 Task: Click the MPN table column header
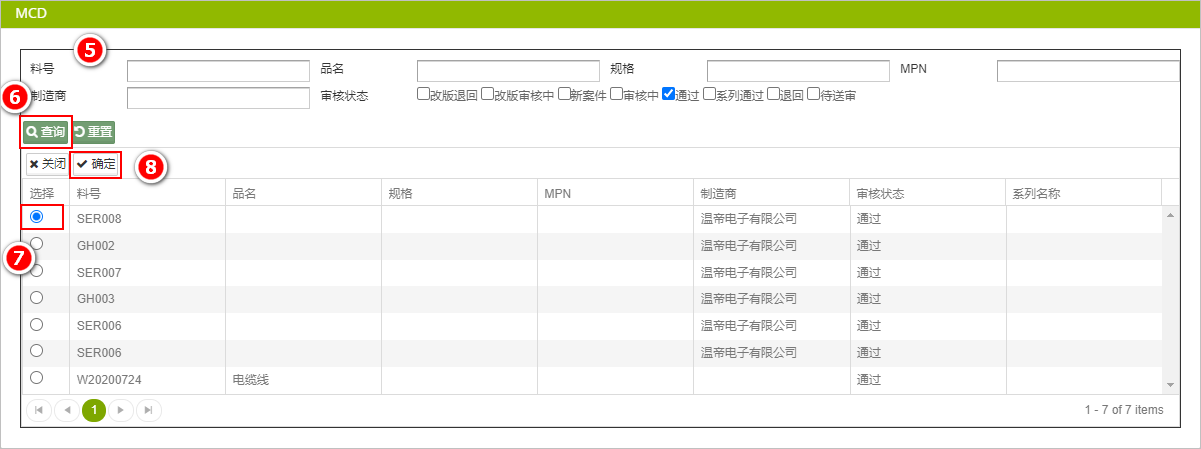[615, 193]
